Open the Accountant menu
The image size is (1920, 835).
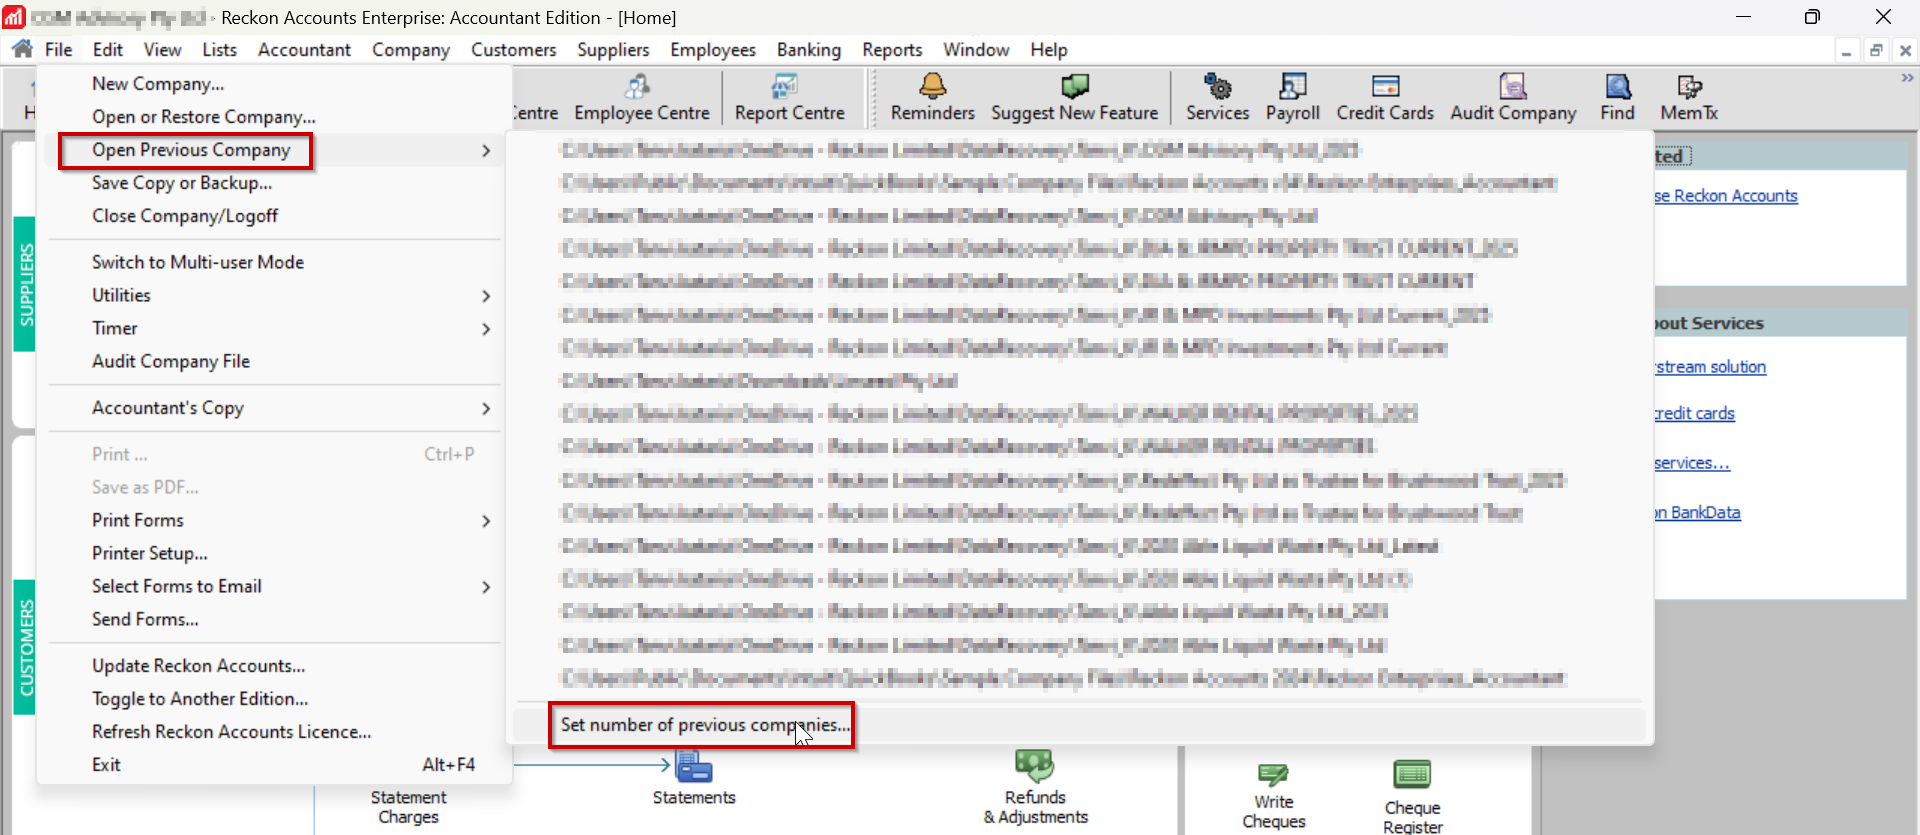[304, 49]
